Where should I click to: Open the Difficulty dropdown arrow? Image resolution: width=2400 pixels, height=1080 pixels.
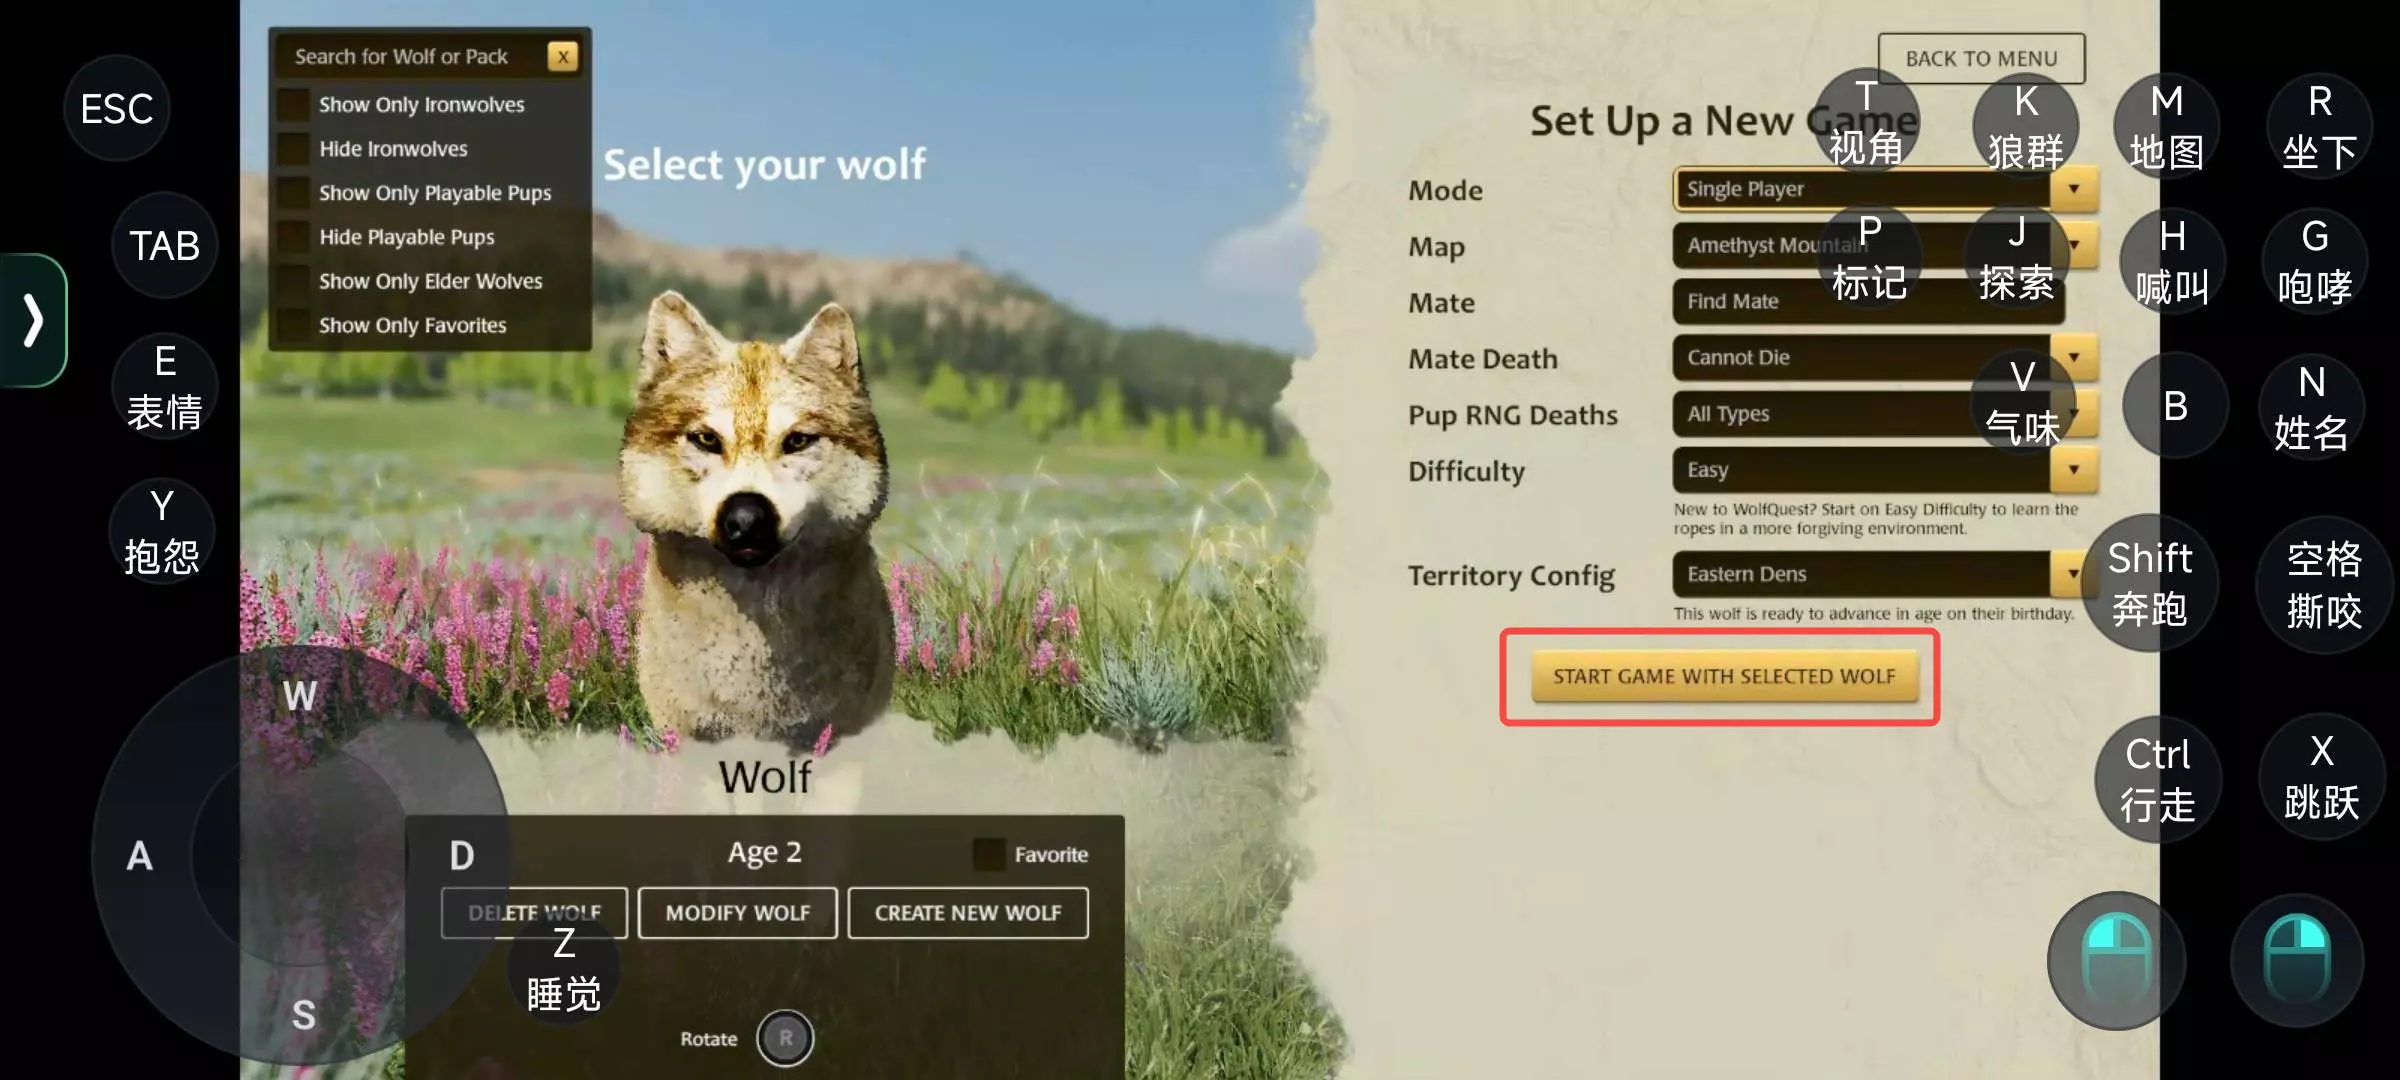2074,470
